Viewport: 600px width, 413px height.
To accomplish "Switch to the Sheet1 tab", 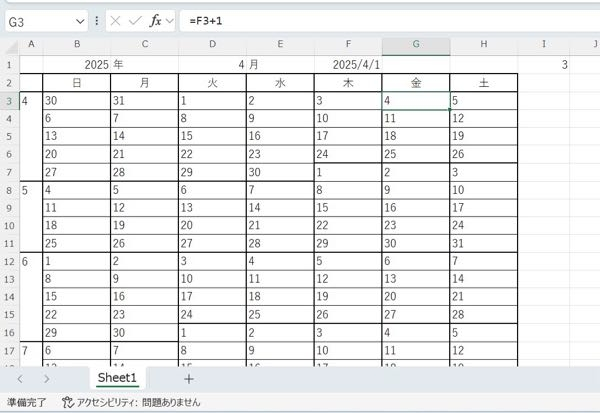I will point(117,378).
